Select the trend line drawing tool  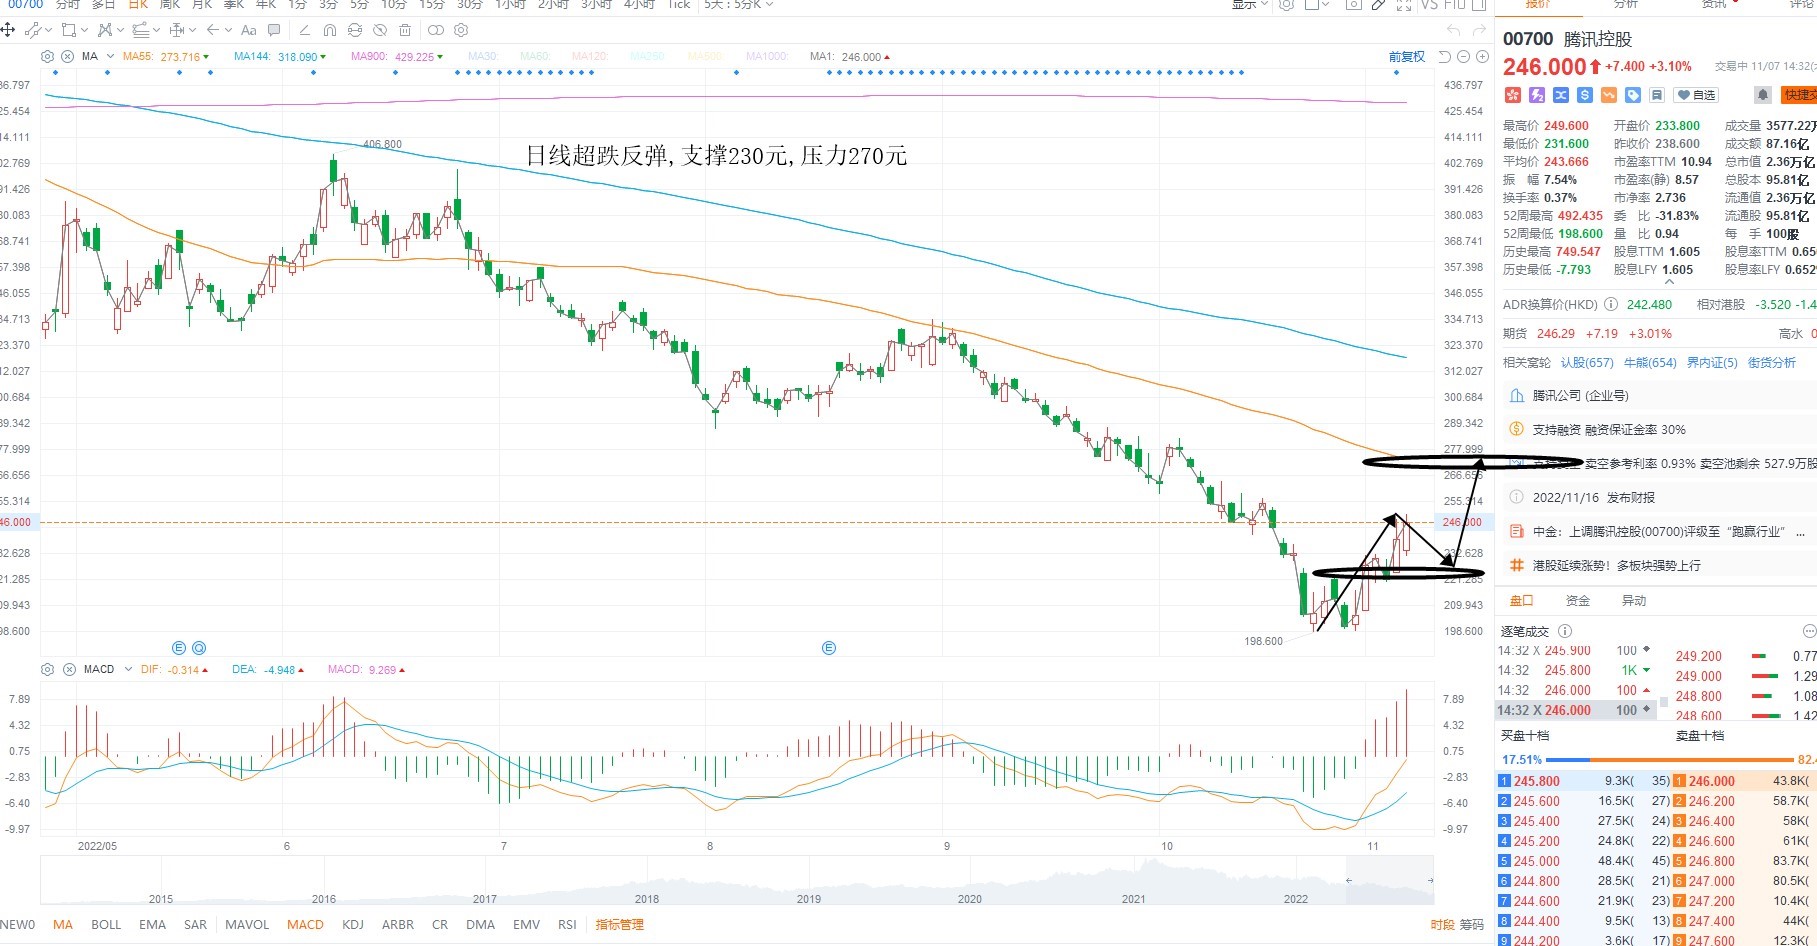pos(33,30)
